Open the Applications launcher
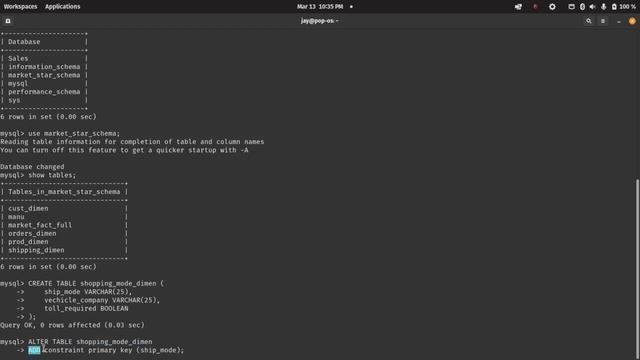640x360 pixels. (62, 7)
